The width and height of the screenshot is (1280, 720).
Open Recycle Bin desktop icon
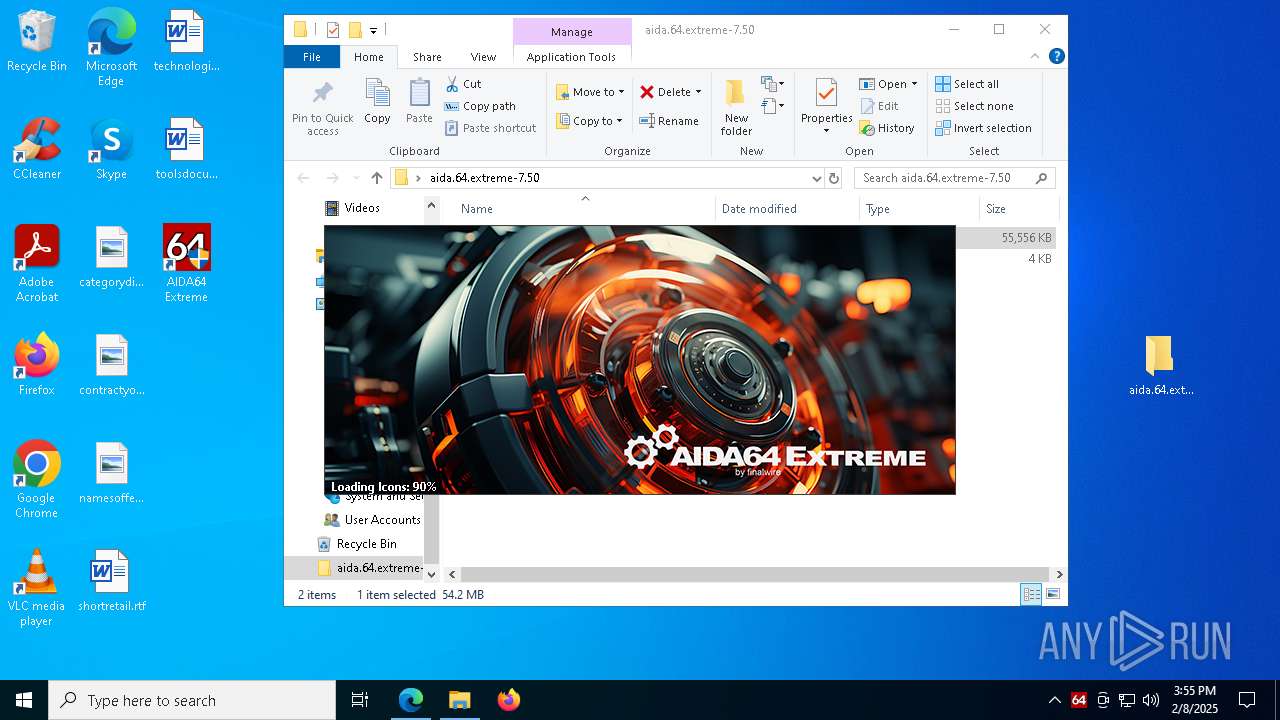click(37, 41)
